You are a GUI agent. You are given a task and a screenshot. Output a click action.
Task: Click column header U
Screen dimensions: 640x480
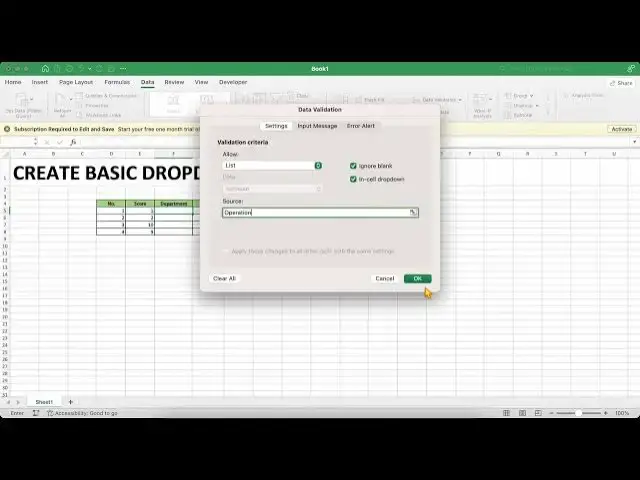point(614,154)
